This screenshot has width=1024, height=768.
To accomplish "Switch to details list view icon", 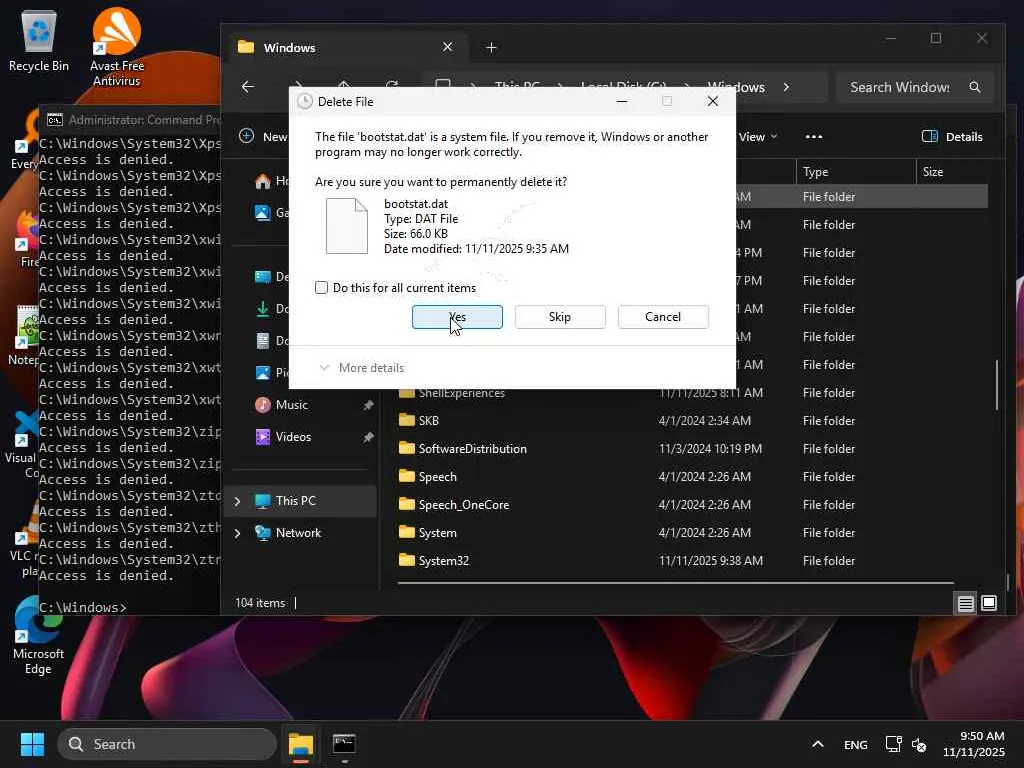I will 965,603.
